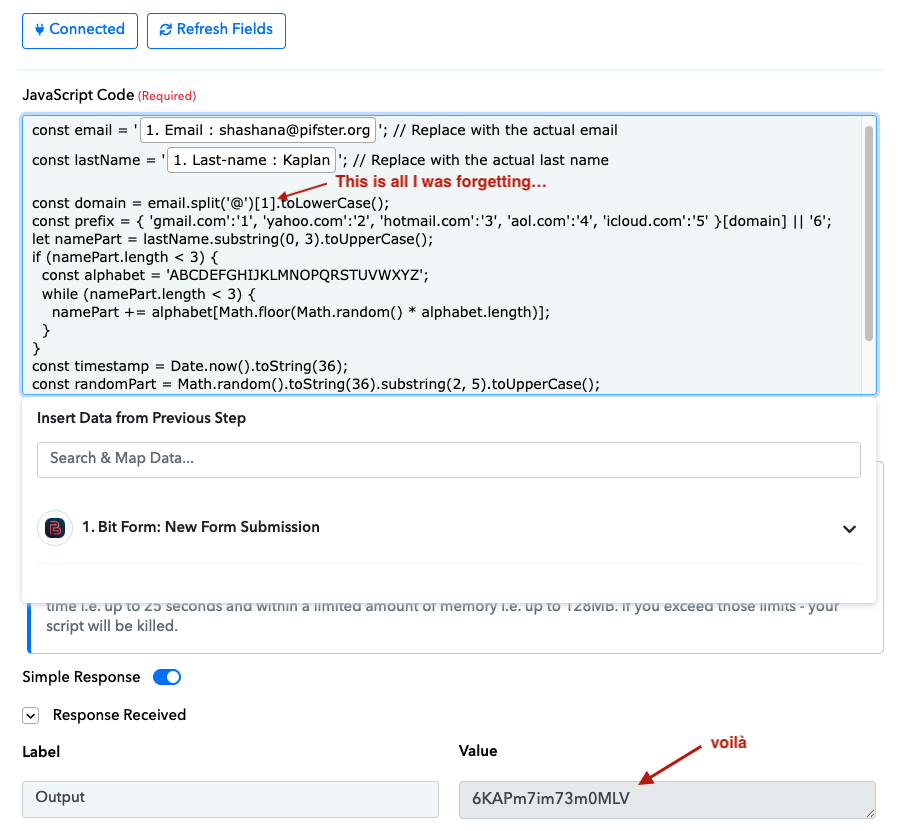Click the Bit Form app logo icon
This screenshot has width=903, height=831.
pos(55,528)
